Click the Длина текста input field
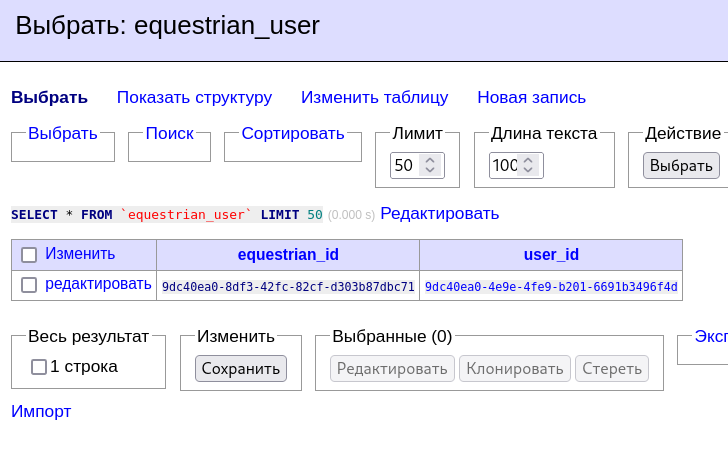The image size is (728, 464). (503, 165)
